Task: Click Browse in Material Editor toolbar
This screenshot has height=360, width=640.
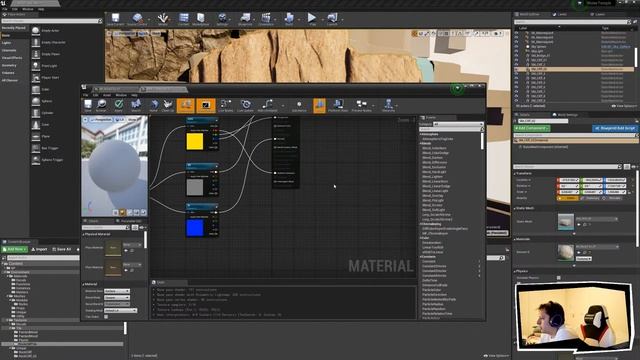Action: (x=101, y=105)
